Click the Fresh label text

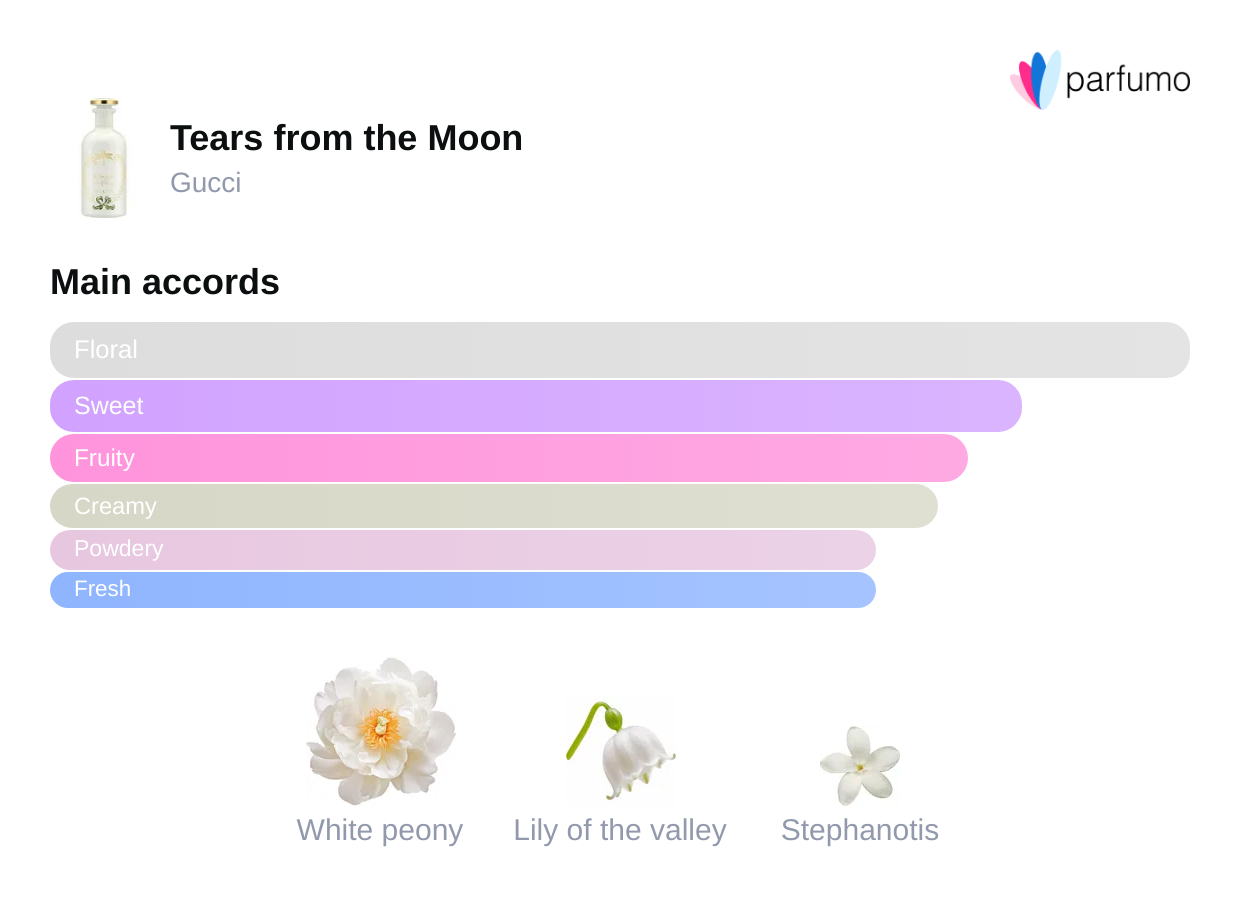(102, 589)
